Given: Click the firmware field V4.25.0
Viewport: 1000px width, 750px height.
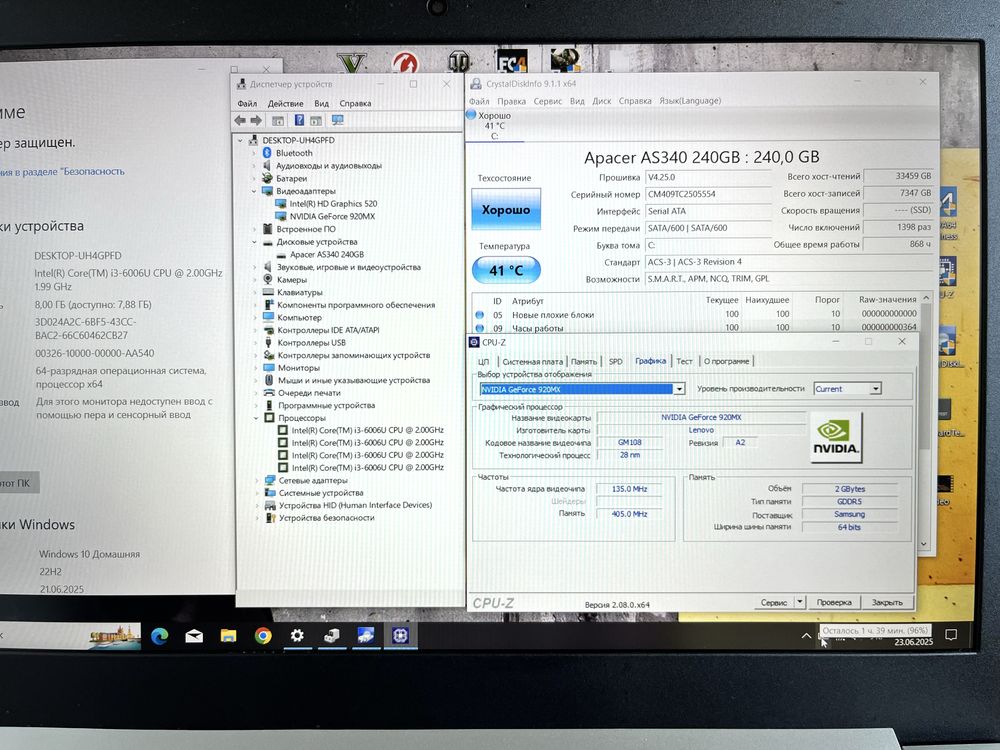Looking at the screenshot, I should tap(708, 177).
